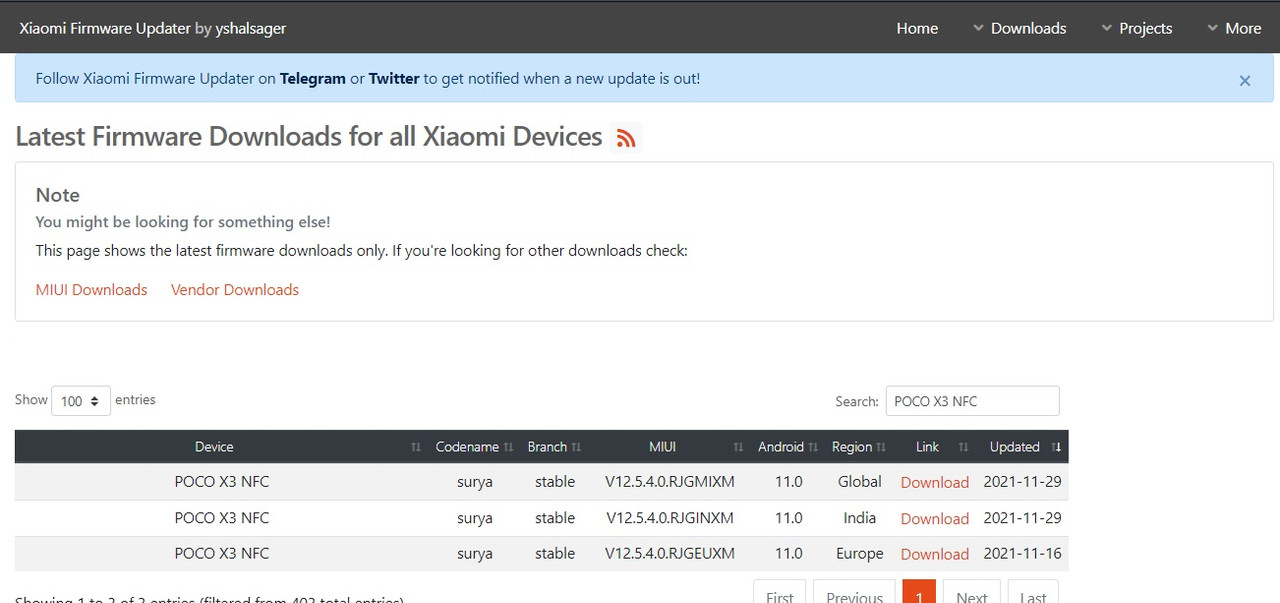Click the Global region cell
Image resolution: width=1280 pixels, height=603 pixels.
point(860,482)
